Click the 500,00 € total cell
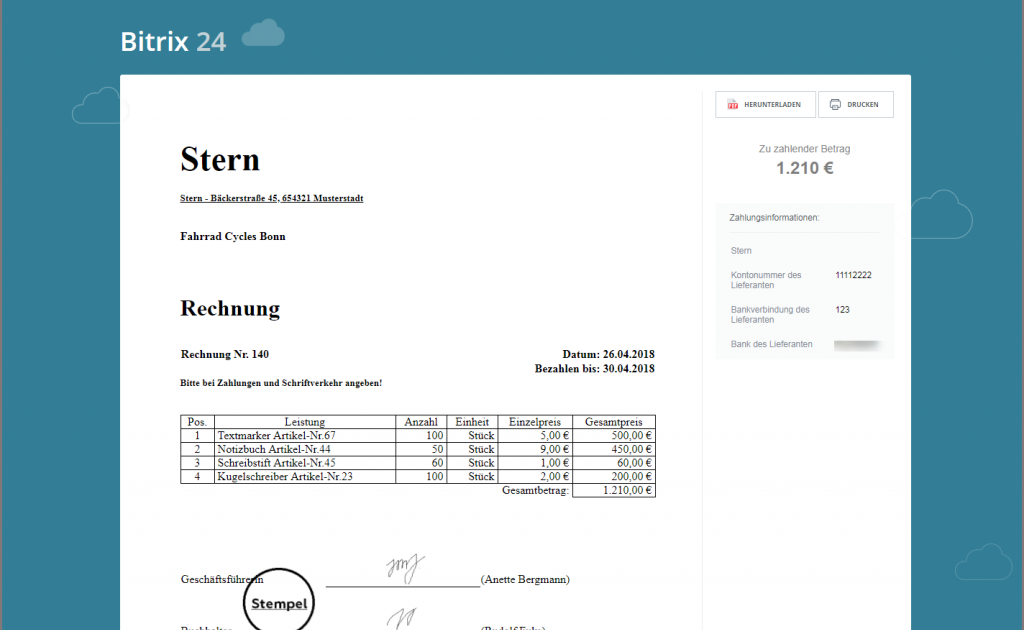This screenshot has height=630, width=1024. tap(614, 435)
